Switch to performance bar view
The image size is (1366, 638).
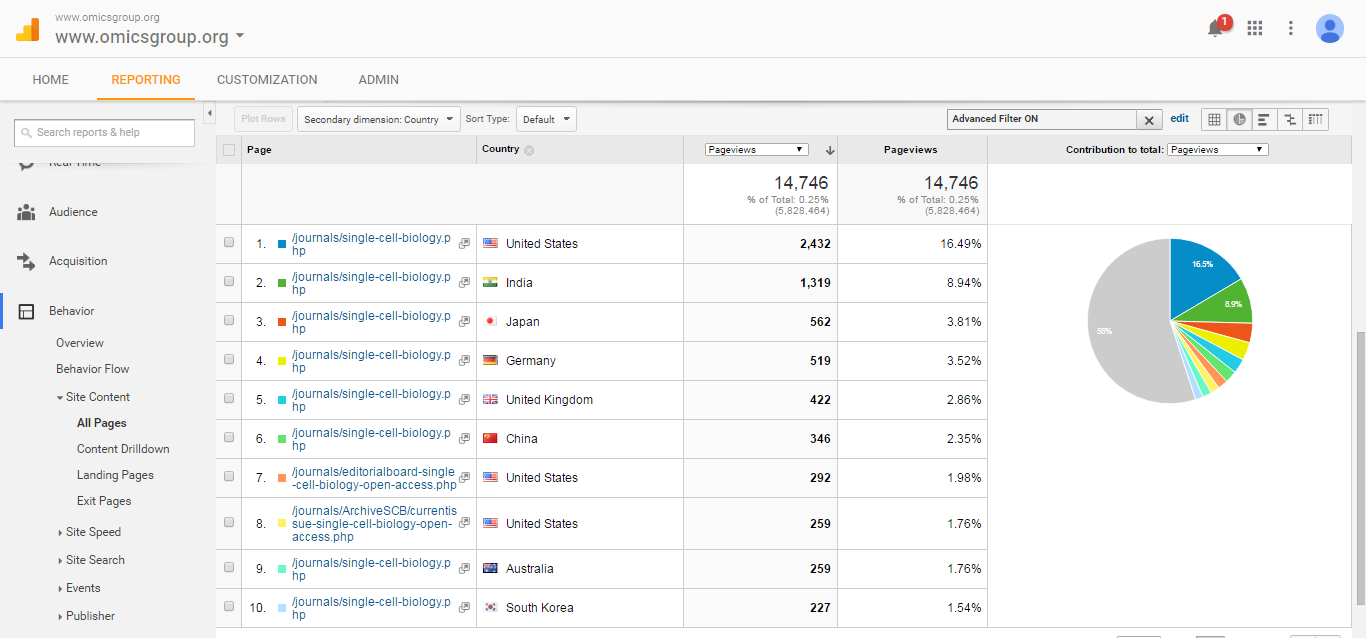click(x=1265, y=119)
